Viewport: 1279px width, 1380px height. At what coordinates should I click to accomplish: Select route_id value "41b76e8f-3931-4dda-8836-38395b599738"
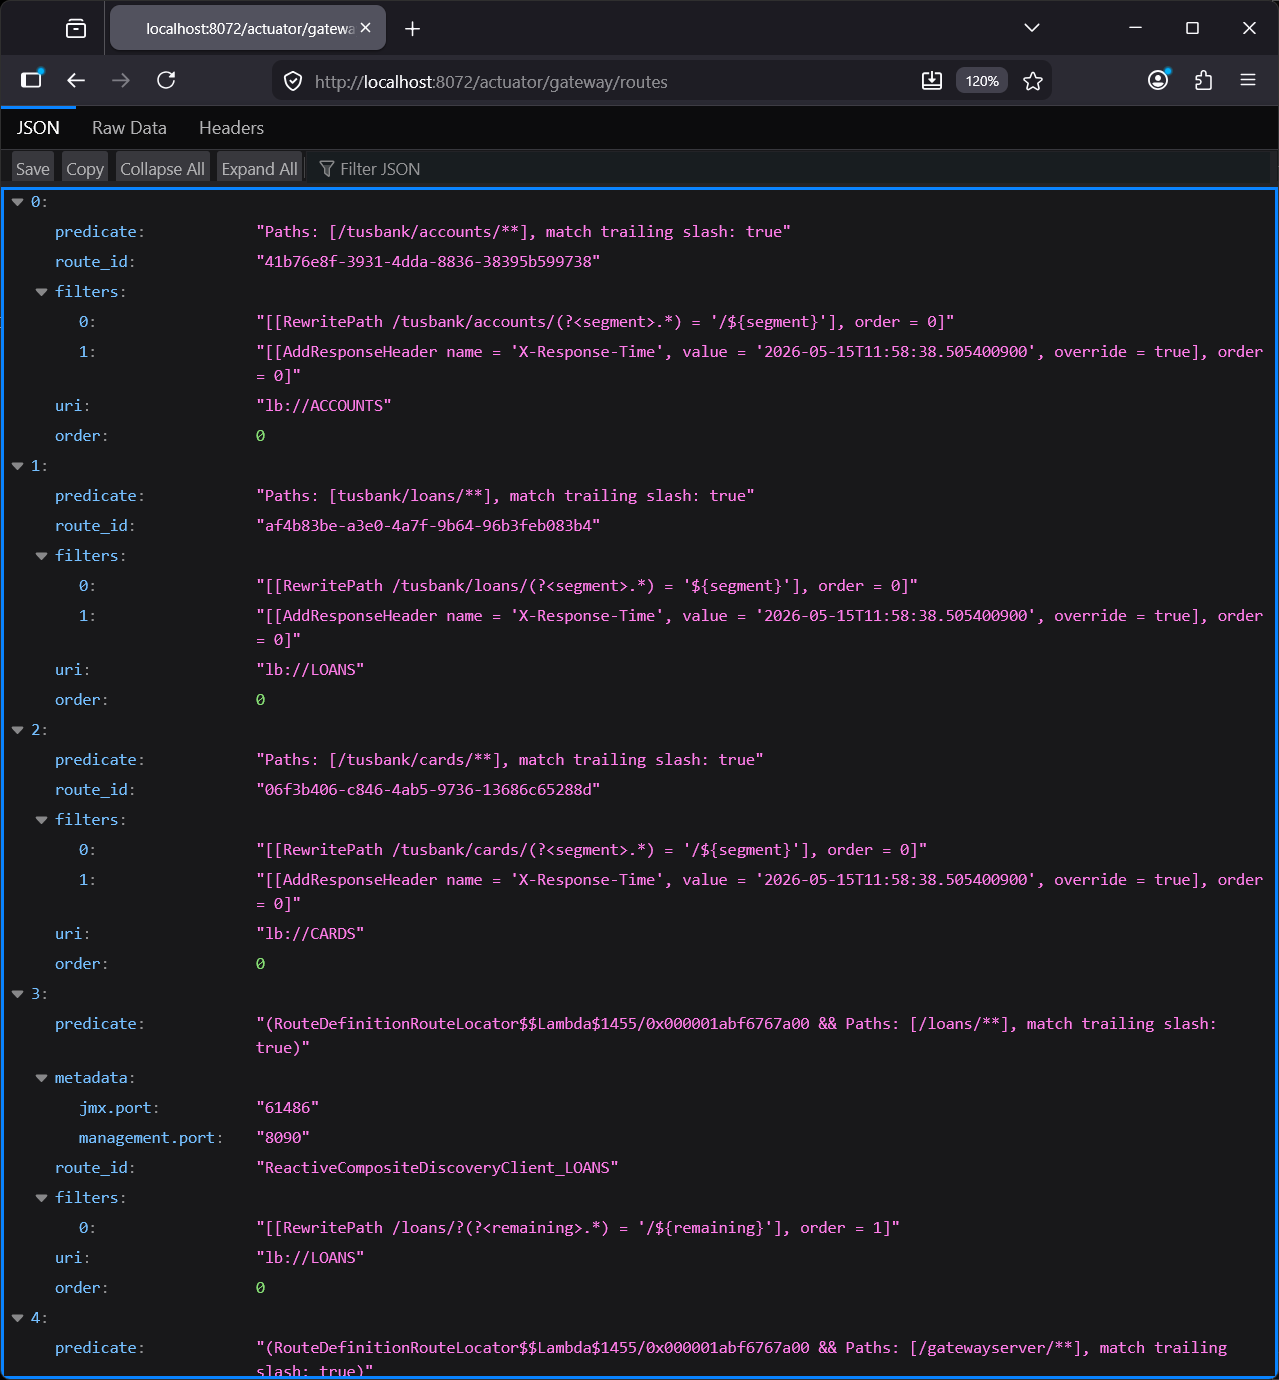tap(428, 262)
